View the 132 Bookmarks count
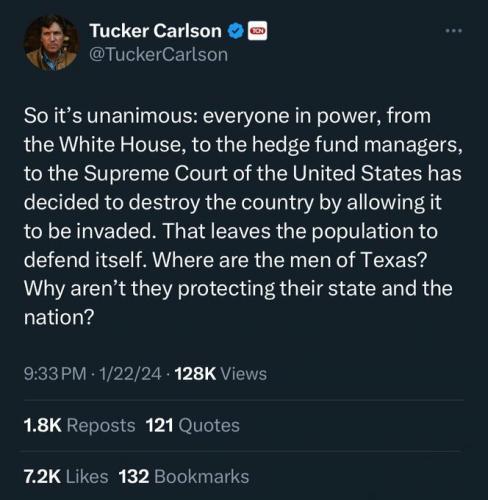The height and width of the screenshot is (500, 488). point(184,477)
